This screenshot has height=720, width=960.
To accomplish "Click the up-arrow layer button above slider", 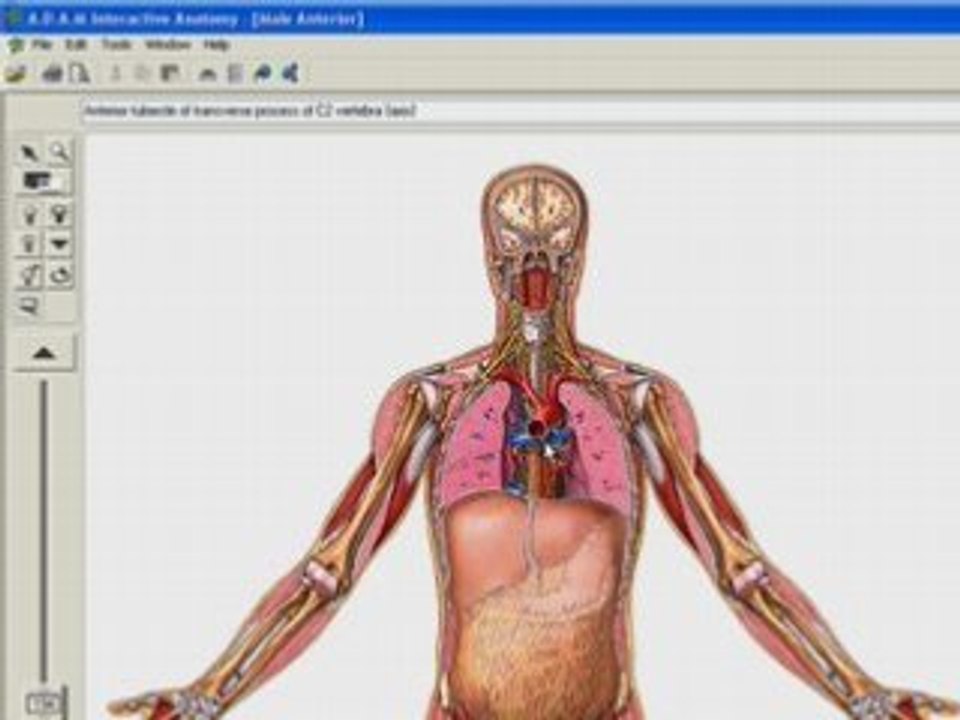I will 43,353.
